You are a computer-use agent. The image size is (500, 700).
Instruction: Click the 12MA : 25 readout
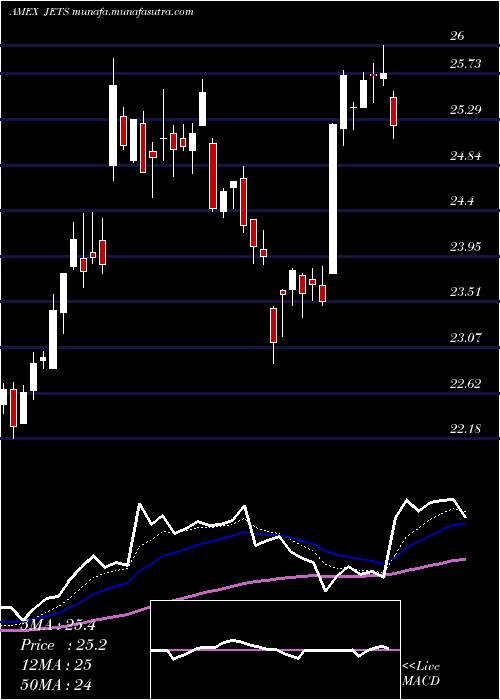[56, 665]
